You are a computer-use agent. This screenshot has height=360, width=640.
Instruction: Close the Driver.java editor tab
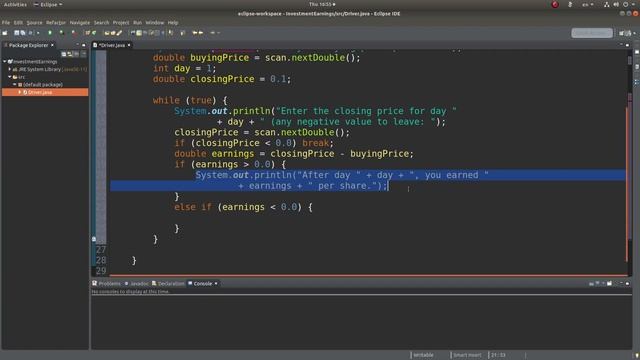tap(129, 45)
